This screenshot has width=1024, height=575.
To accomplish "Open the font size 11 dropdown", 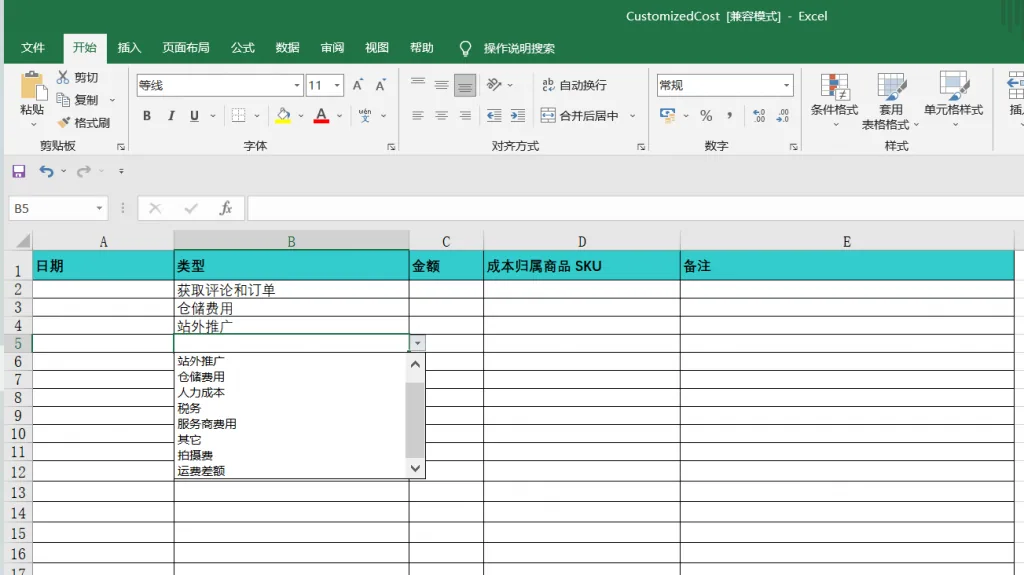I will [337, 85].
